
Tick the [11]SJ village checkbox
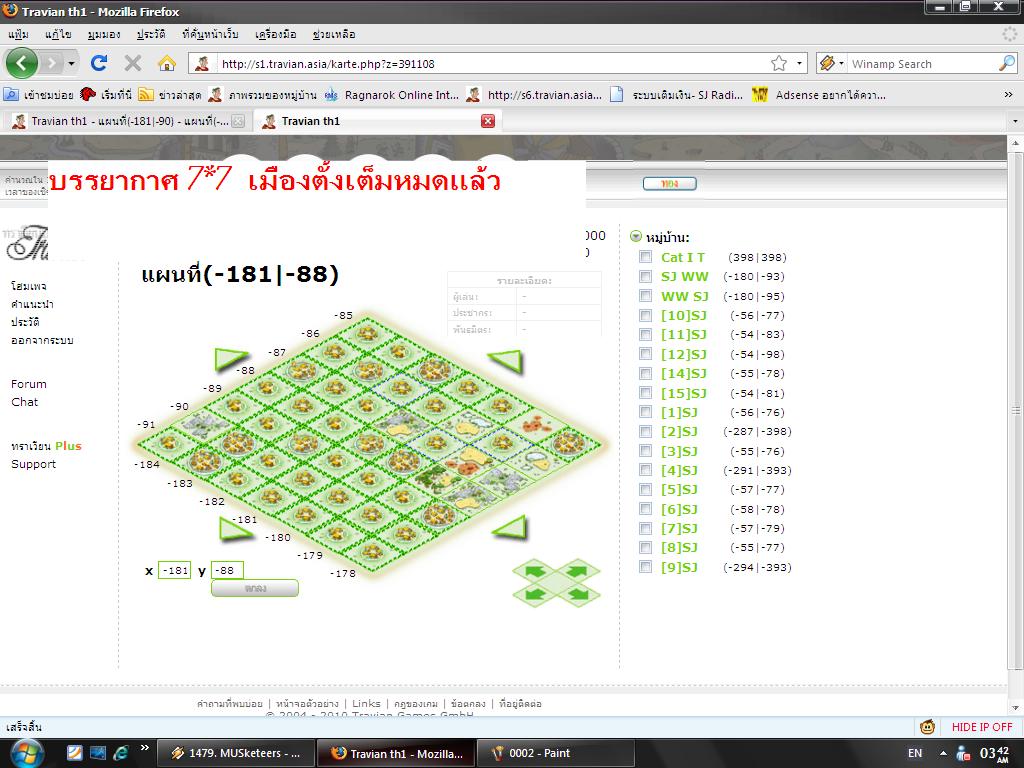645,334
